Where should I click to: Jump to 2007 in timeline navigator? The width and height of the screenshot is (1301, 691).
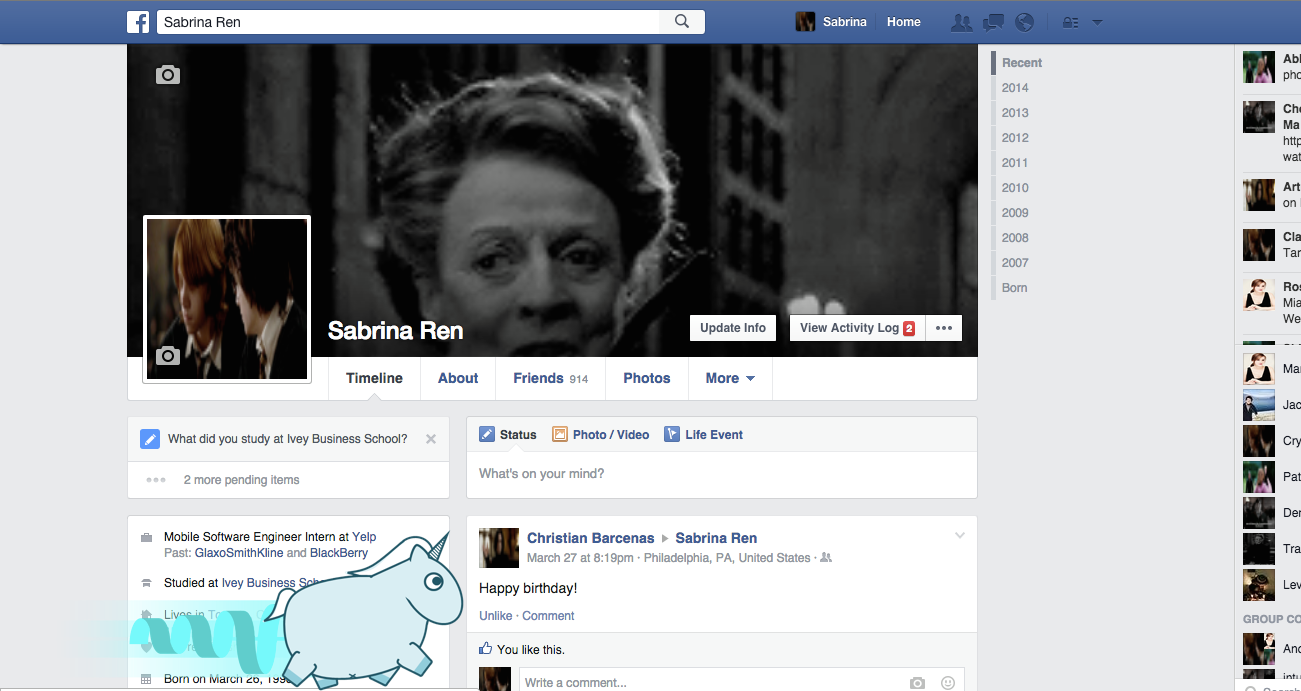point(1015,263)
